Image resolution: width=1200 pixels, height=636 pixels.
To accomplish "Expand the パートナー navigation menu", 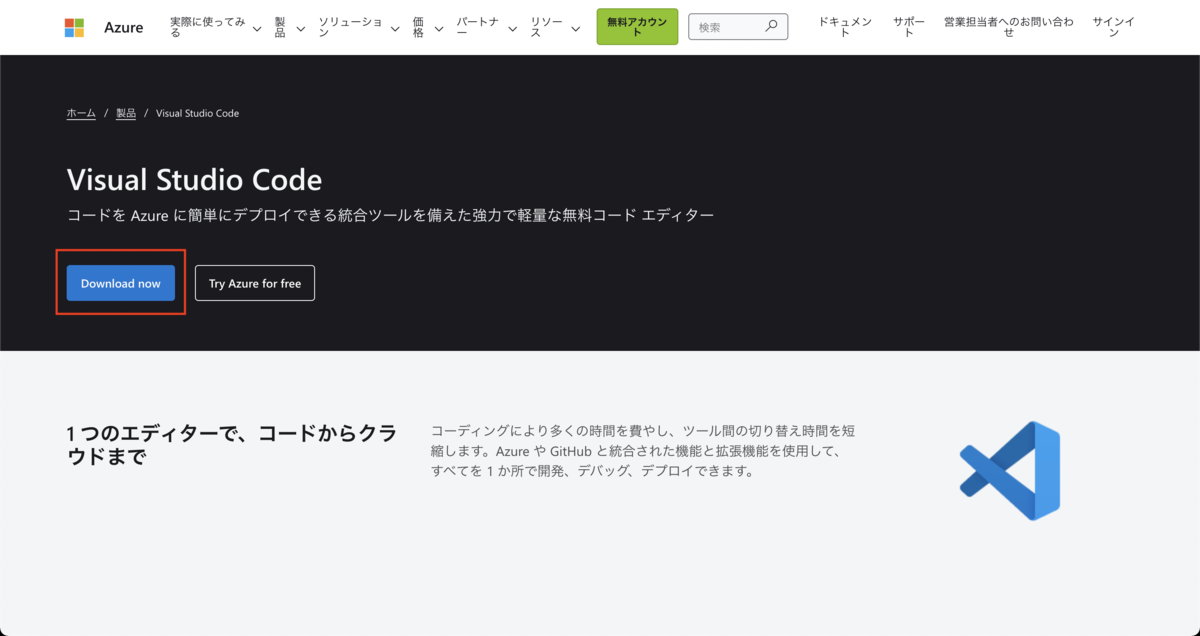I will (x=487, y=27).
